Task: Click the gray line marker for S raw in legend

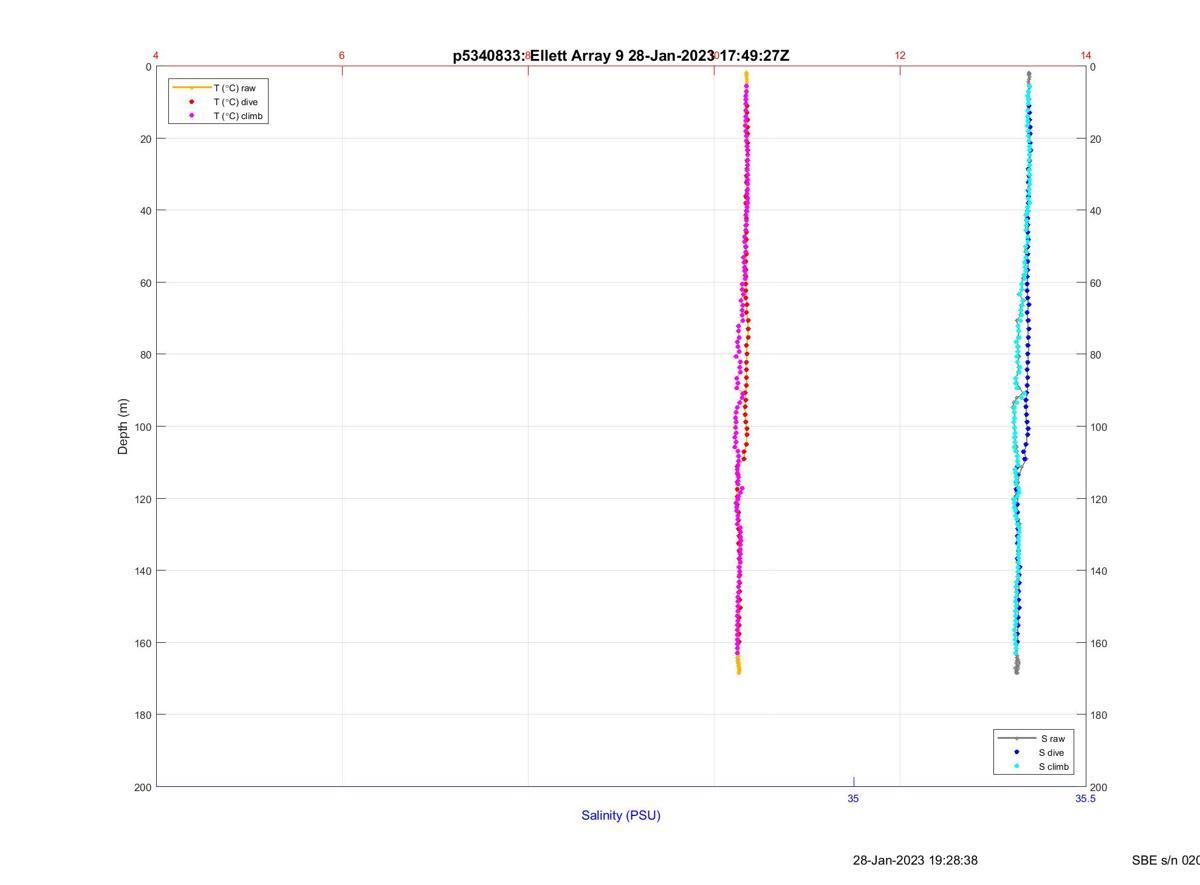Action: click(1016, 738)
